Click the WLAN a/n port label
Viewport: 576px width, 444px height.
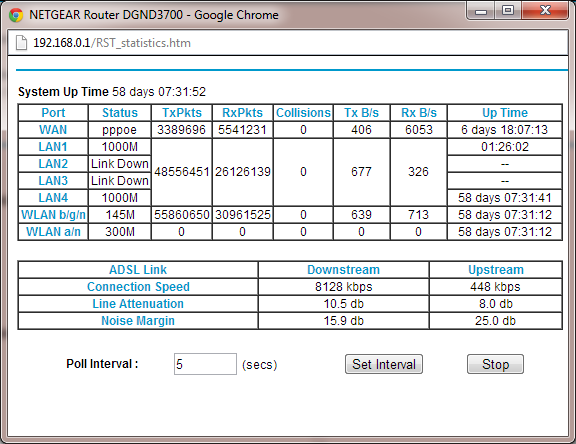pyautogui.click(x=53, y=232)
